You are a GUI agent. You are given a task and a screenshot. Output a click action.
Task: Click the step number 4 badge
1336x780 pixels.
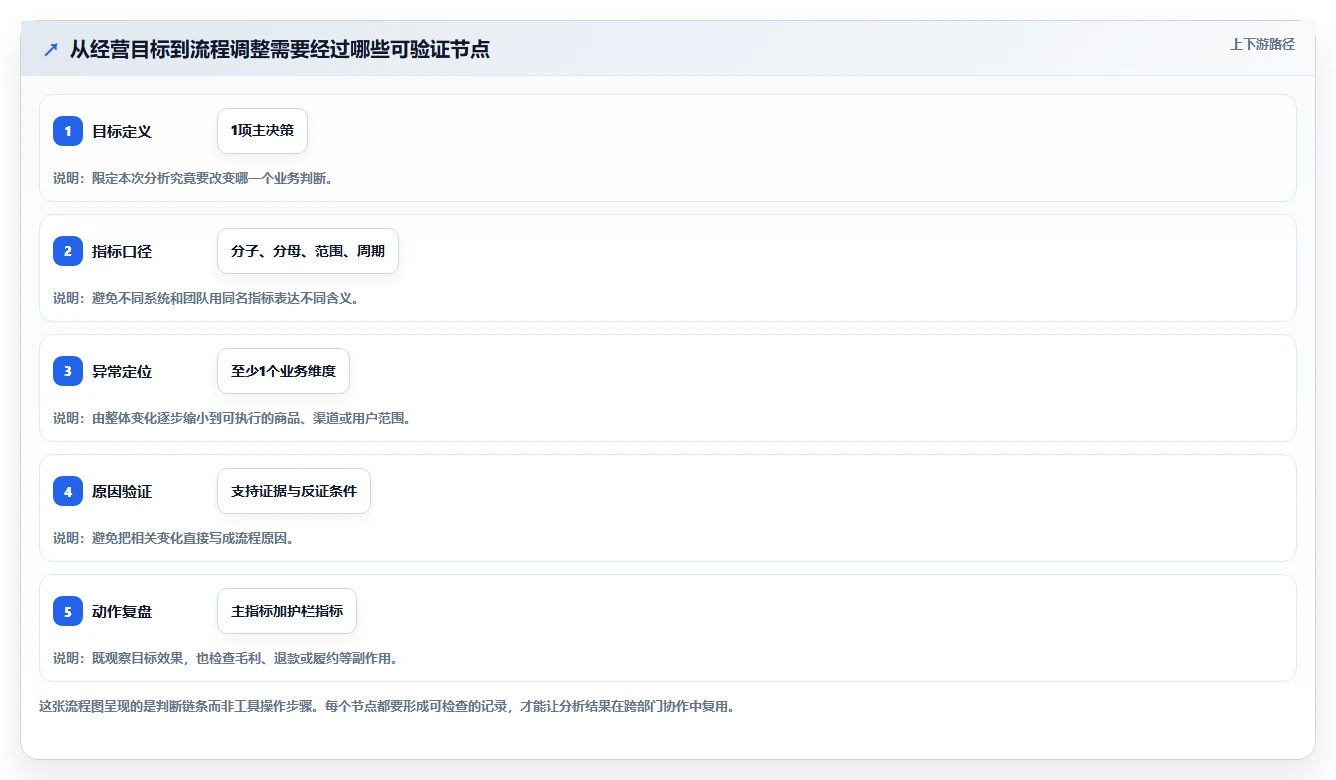point(68,491)
